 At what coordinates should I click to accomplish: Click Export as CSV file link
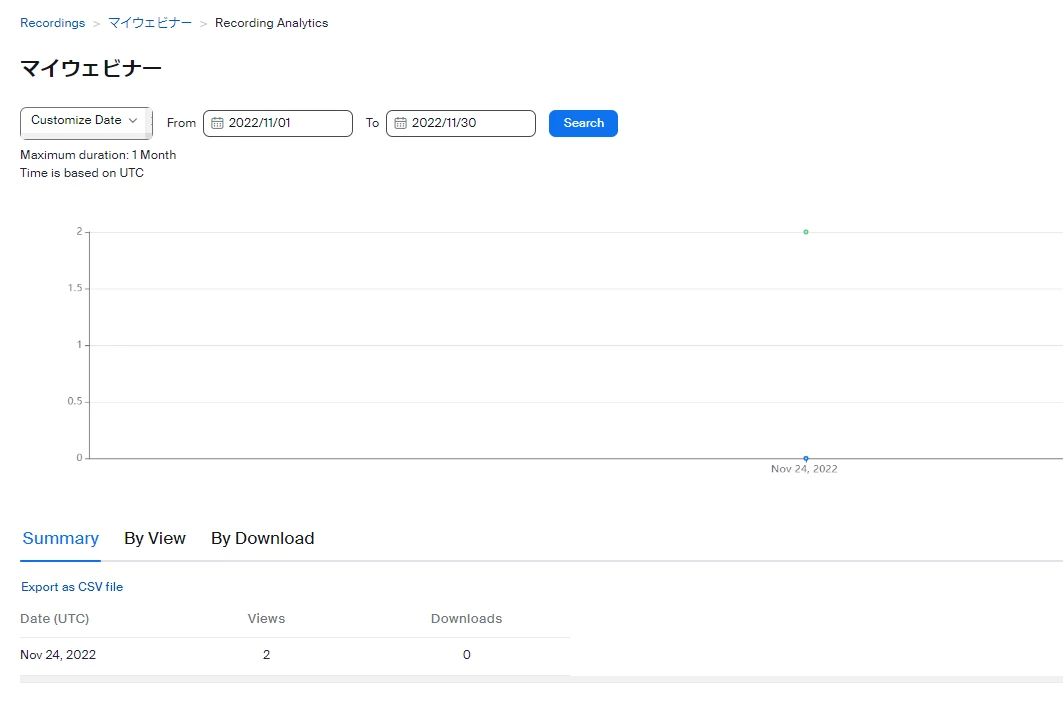click(x=72, y=587)
